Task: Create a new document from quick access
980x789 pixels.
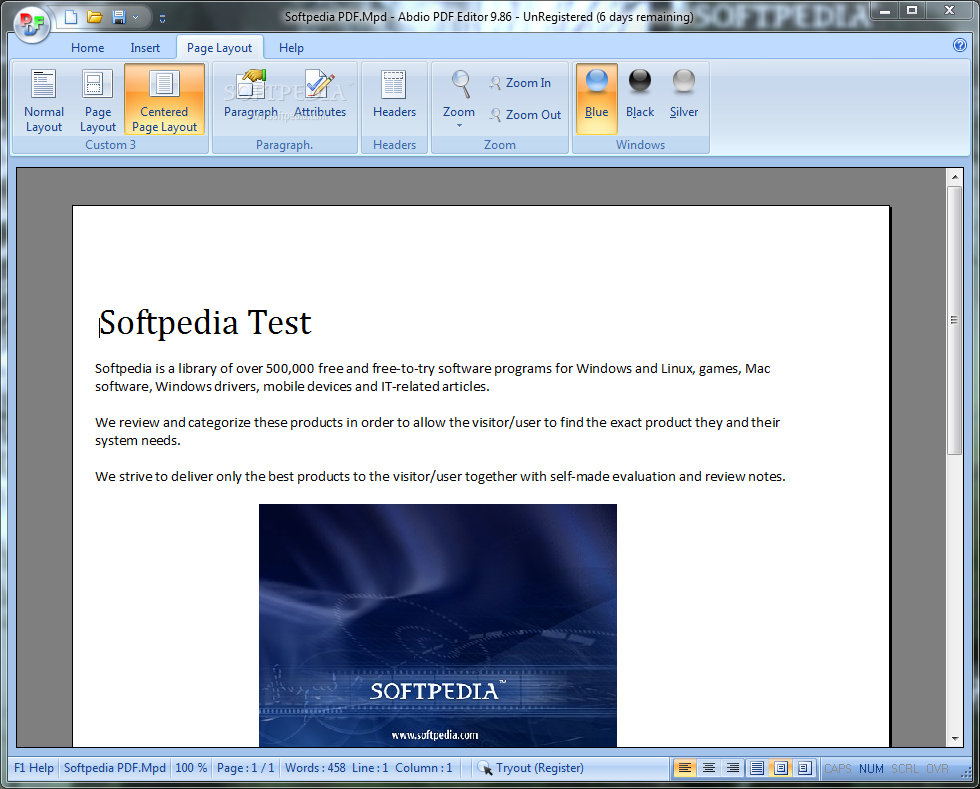Action: [71, 18]
